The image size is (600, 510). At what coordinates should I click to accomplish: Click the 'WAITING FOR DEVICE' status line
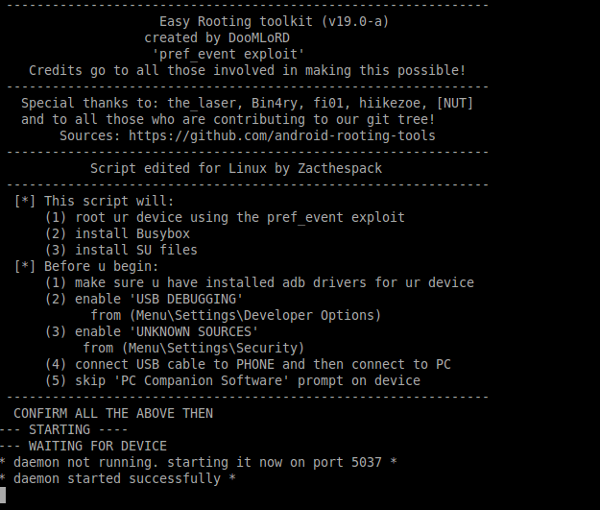[98, 446]
